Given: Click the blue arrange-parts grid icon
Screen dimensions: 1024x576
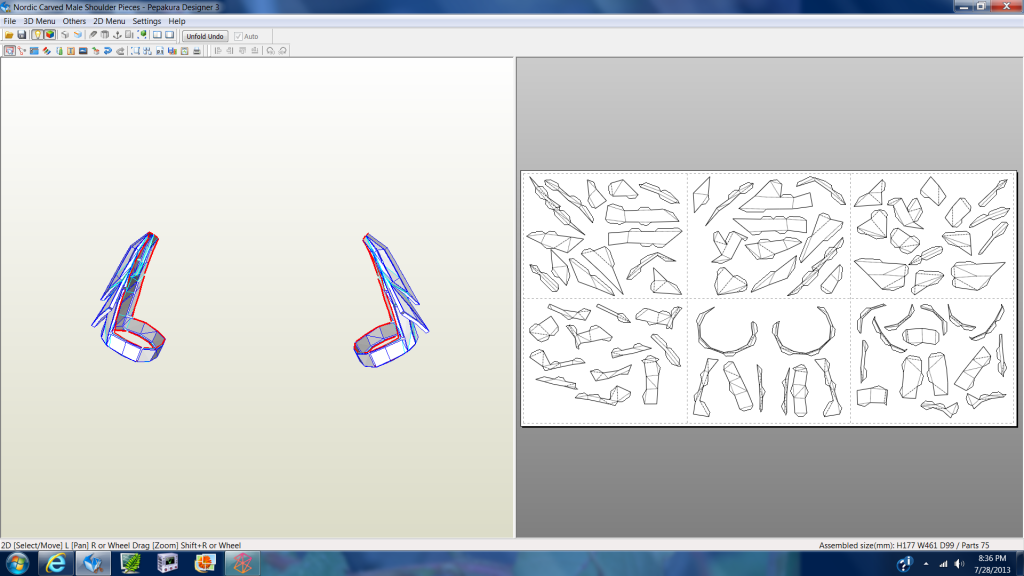Looking at the screenshot, I should pos(148,50).
